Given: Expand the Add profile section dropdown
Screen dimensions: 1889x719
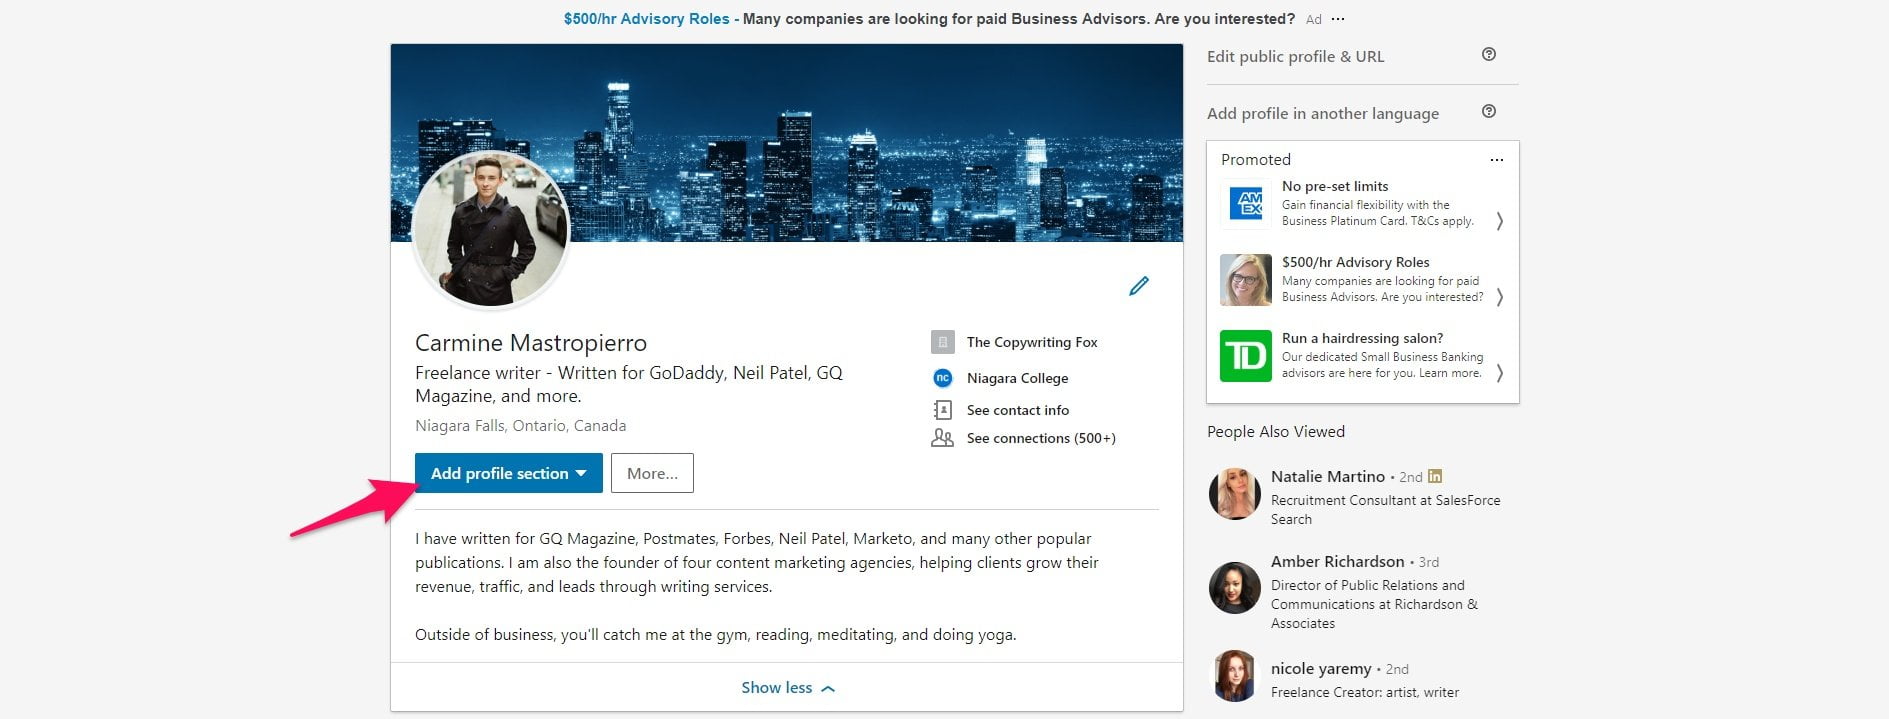Looking at the screenshot, I should click(509, 473).
